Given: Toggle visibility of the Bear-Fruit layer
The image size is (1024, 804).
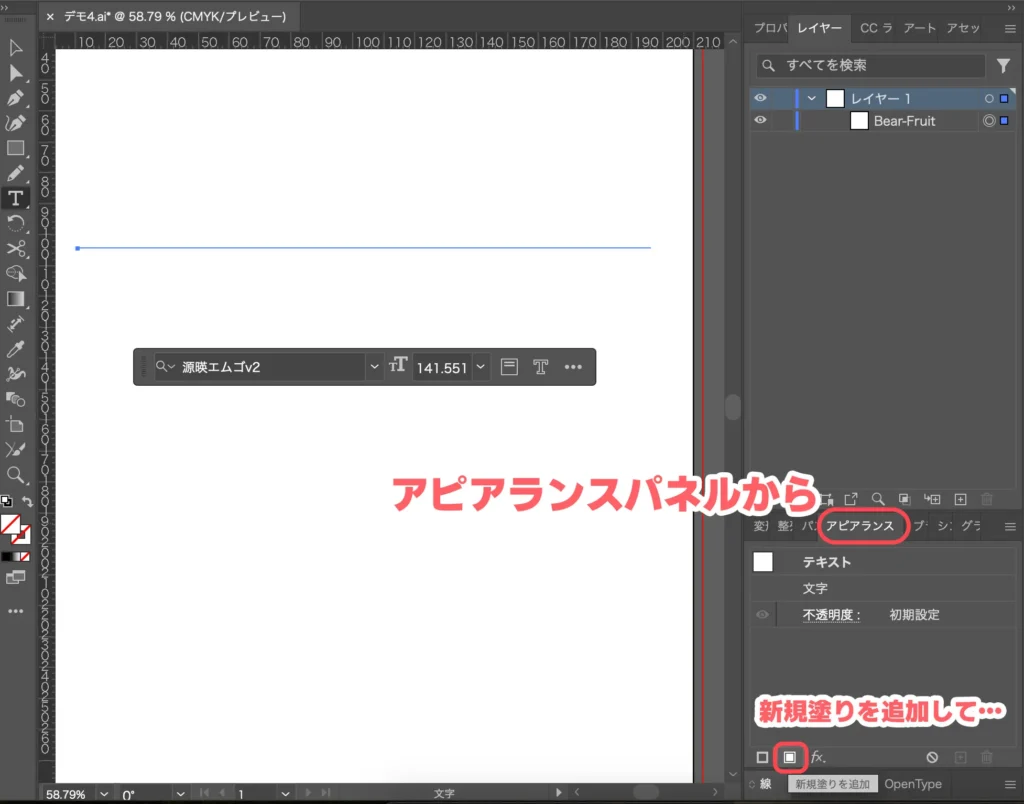Looking at the screenshot, I should coord(761,120).
